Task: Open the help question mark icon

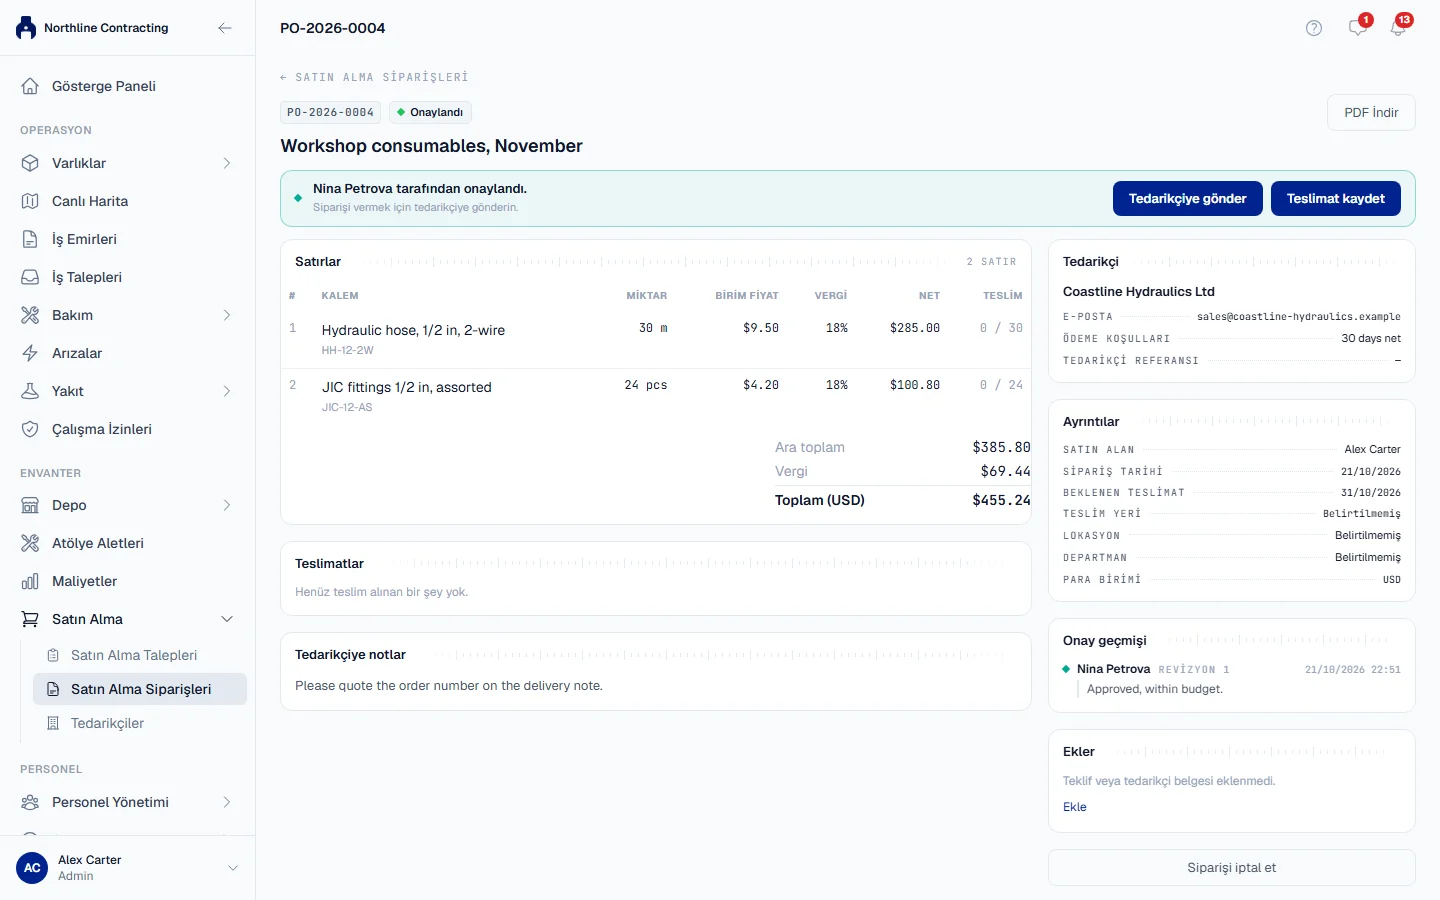Action: click(x=1314, y=28)
